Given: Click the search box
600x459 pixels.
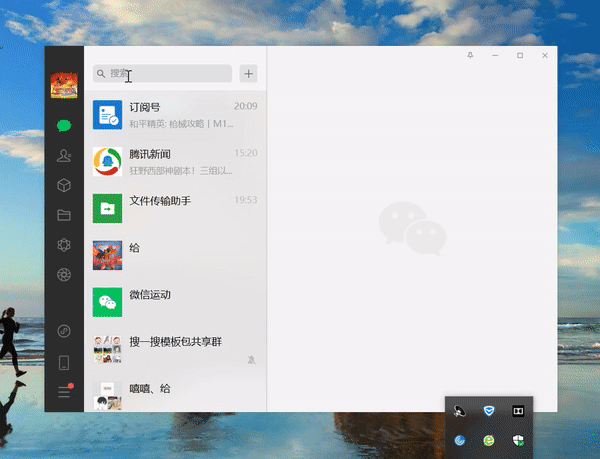Looking at the screenshot, I should pyautogui.click(x=162, y=73).
